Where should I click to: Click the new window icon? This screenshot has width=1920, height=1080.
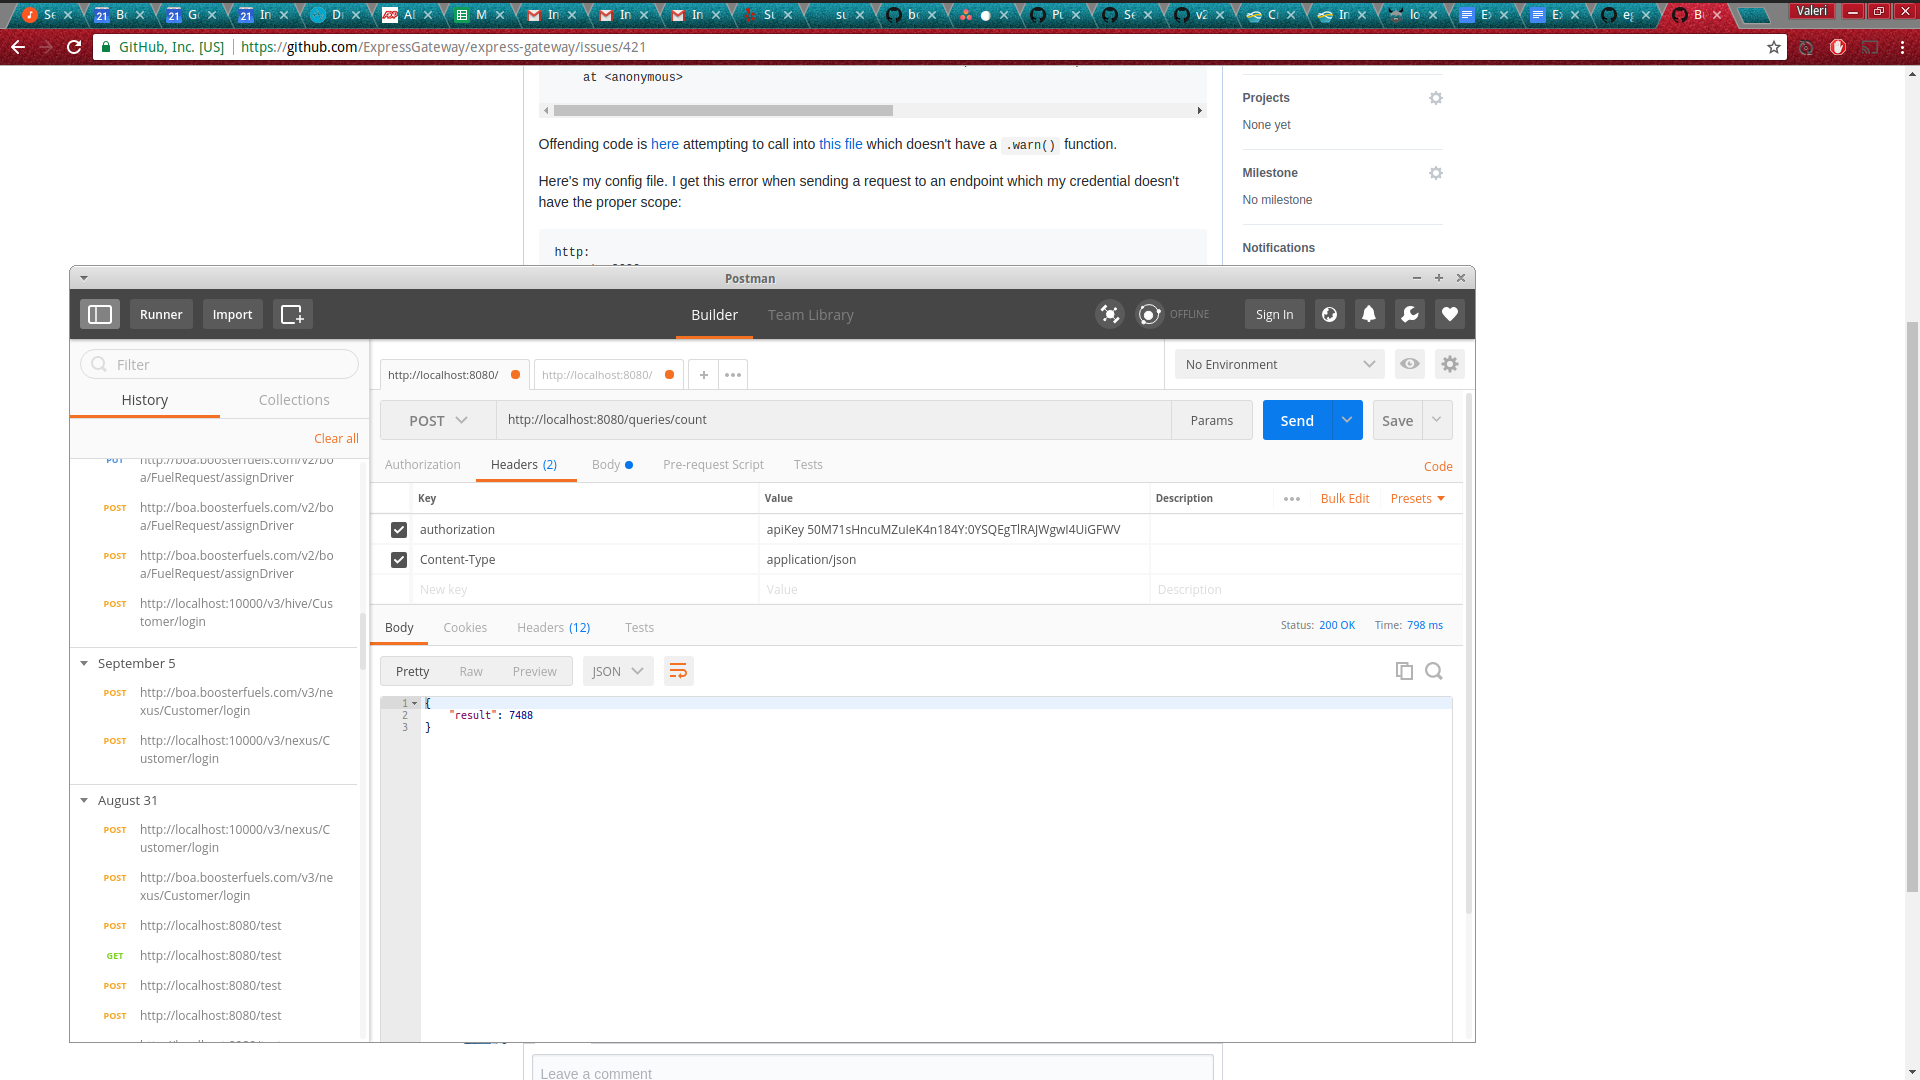tap(292, 314)
